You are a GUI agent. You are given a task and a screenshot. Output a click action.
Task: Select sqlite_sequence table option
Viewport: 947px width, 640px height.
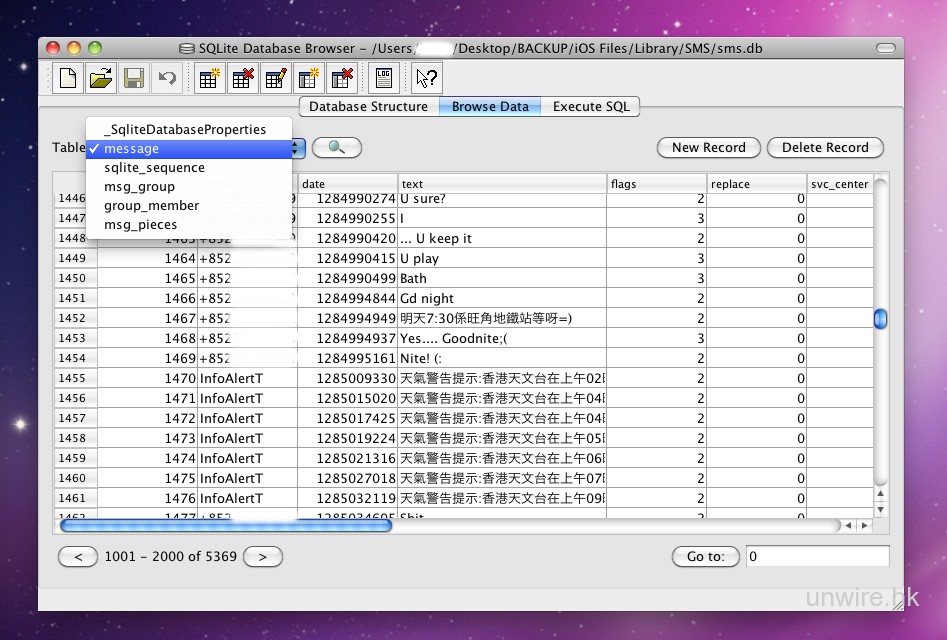pyautogui.click(x=154, y=168)
